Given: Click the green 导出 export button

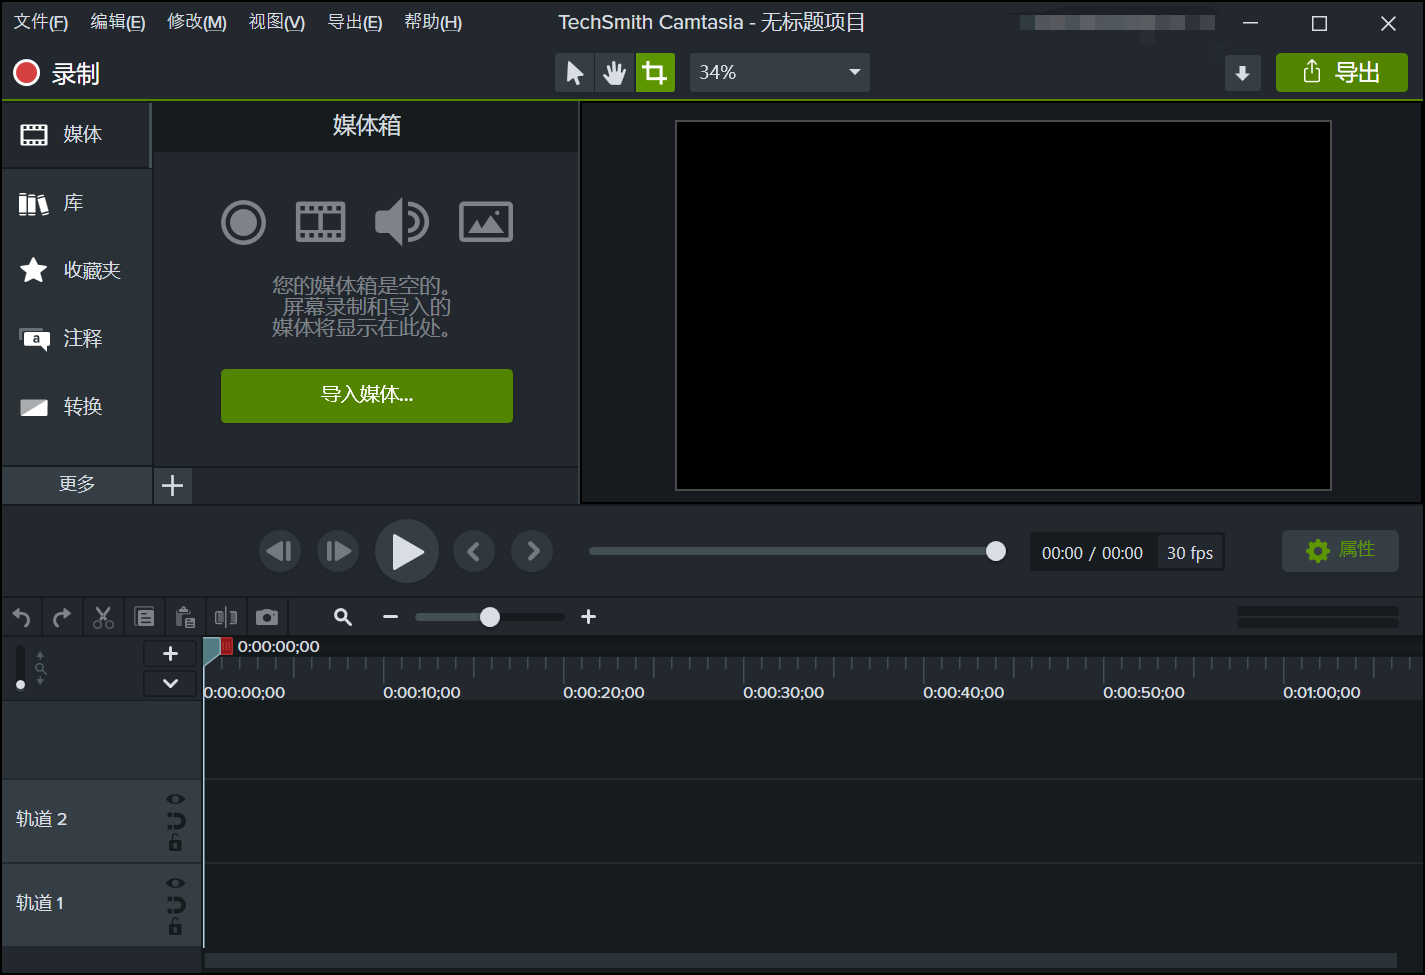Looking at the screenshot, I should (1341, 73).
